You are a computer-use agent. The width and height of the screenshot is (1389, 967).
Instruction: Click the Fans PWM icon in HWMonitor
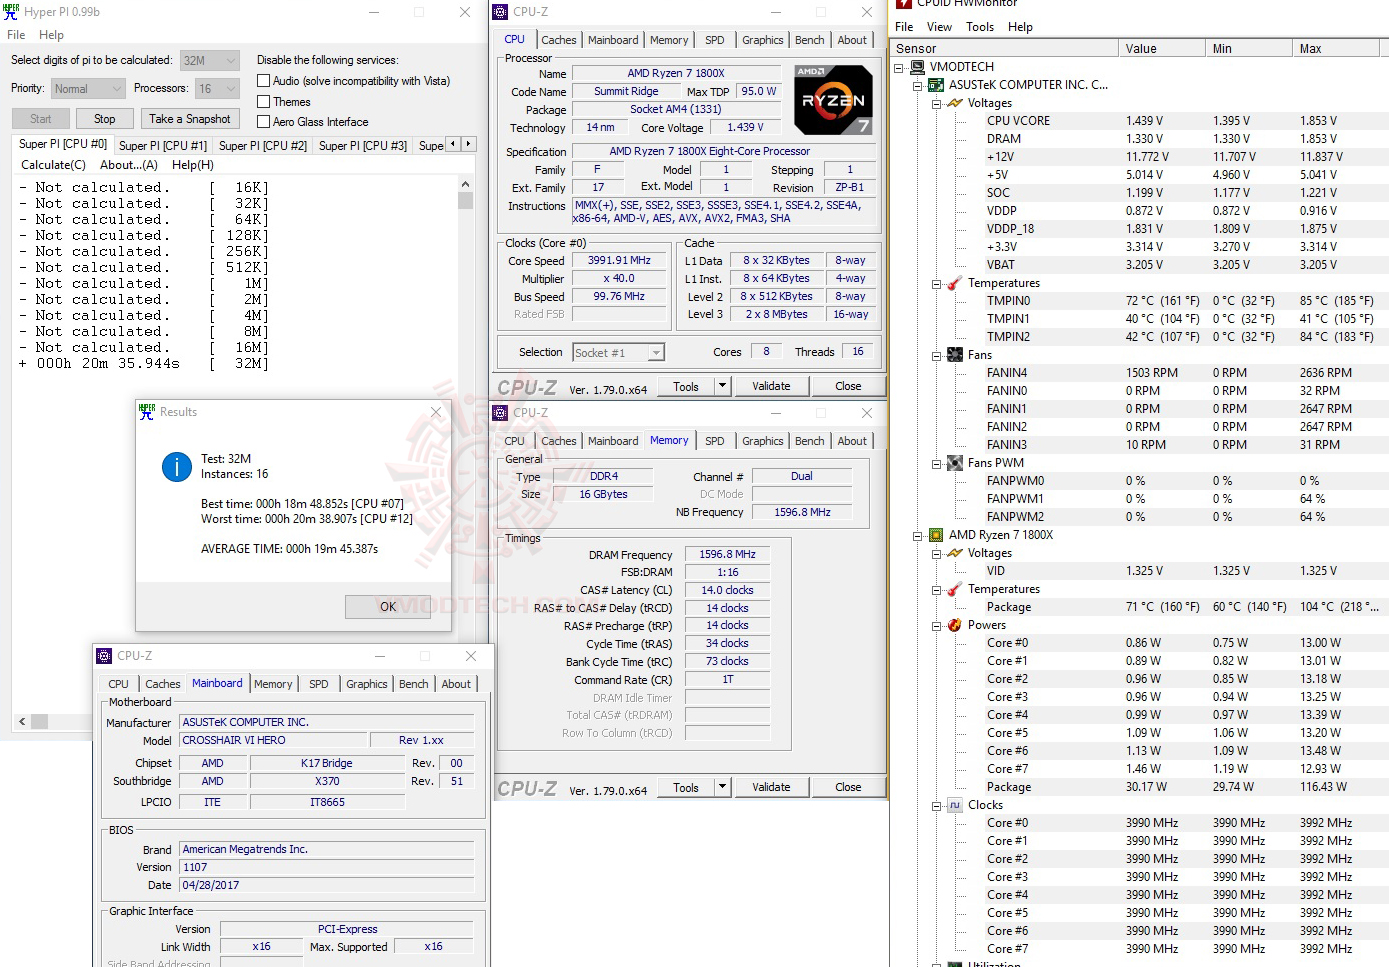point(954,463)
